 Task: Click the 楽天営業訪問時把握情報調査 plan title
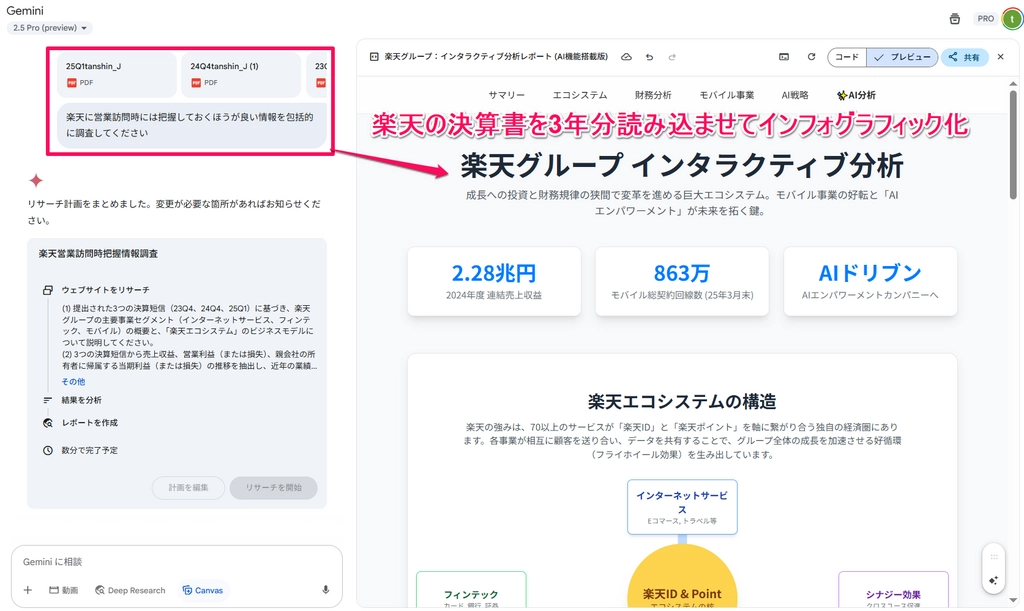(x=98, y=254)
